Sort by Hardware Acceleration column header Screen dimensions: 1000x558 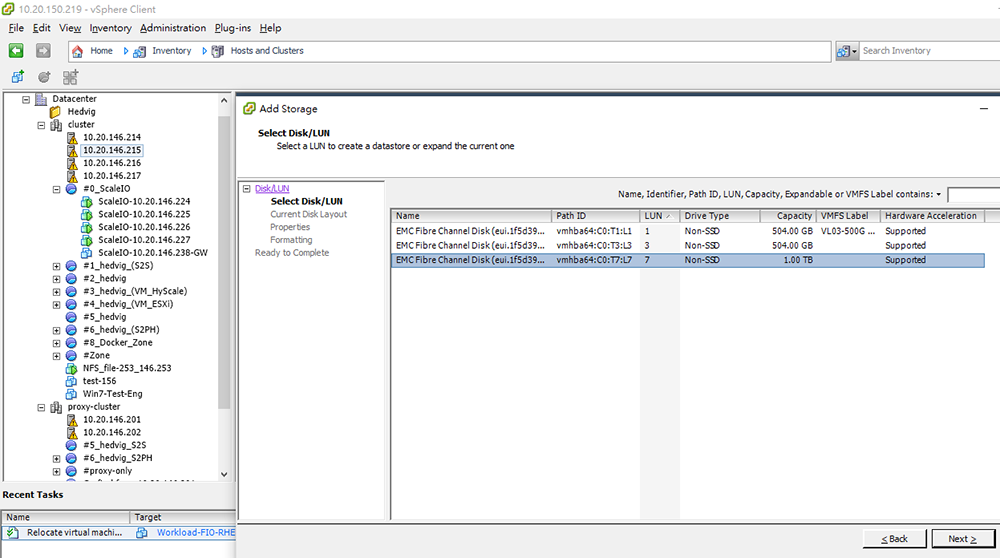(x=932, y=216)
